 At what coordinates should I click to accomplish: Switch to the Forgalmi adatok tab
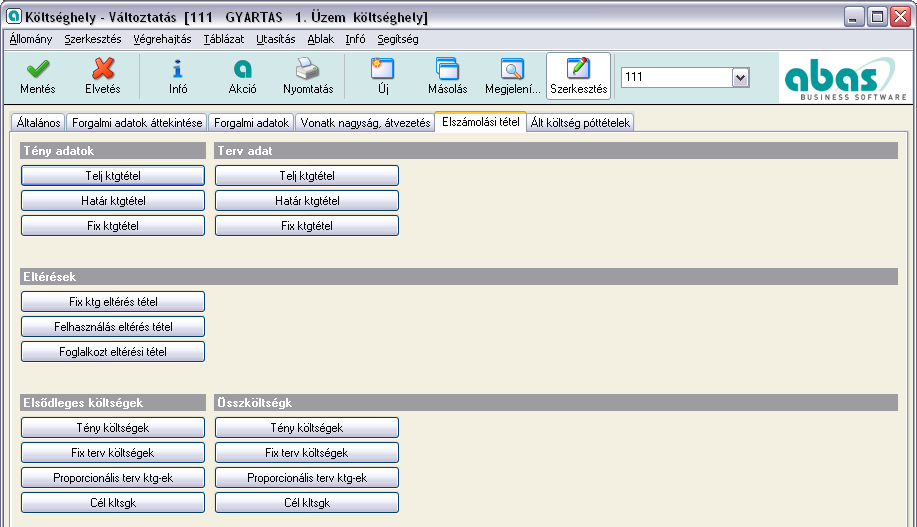(x=251, y=123)
